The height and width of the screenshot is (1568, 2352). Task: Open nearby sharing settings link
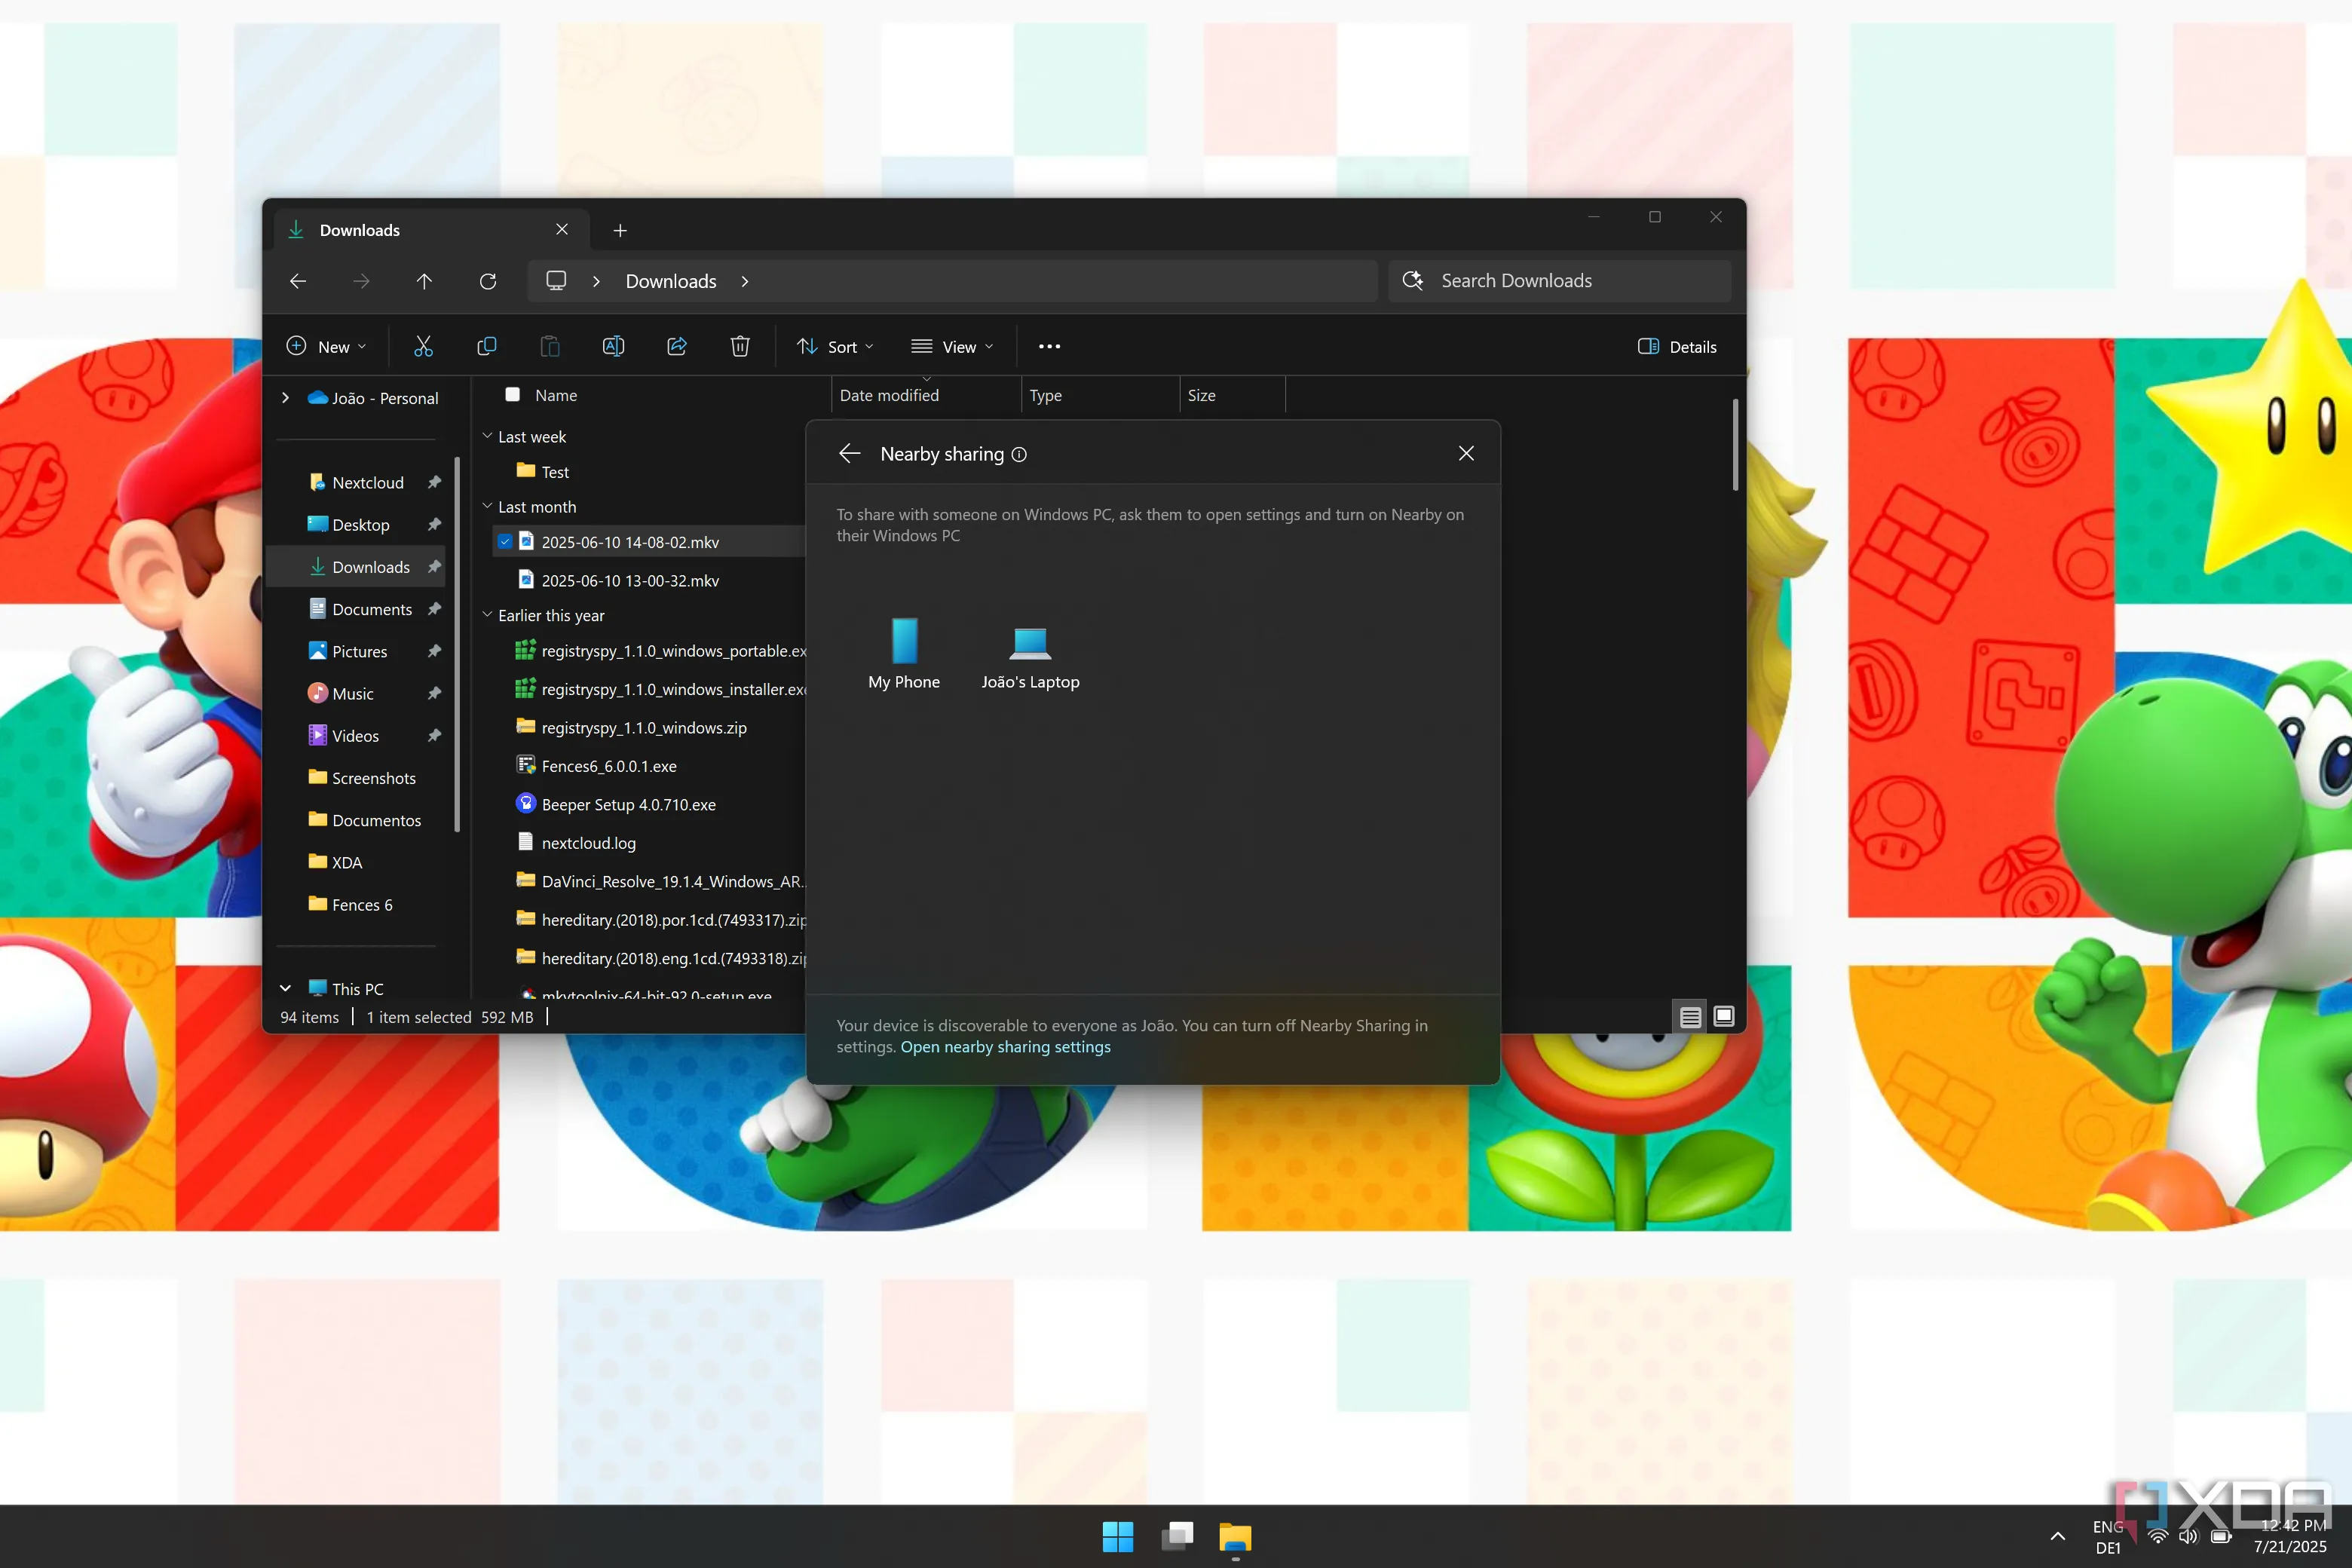[1005, 1047]
